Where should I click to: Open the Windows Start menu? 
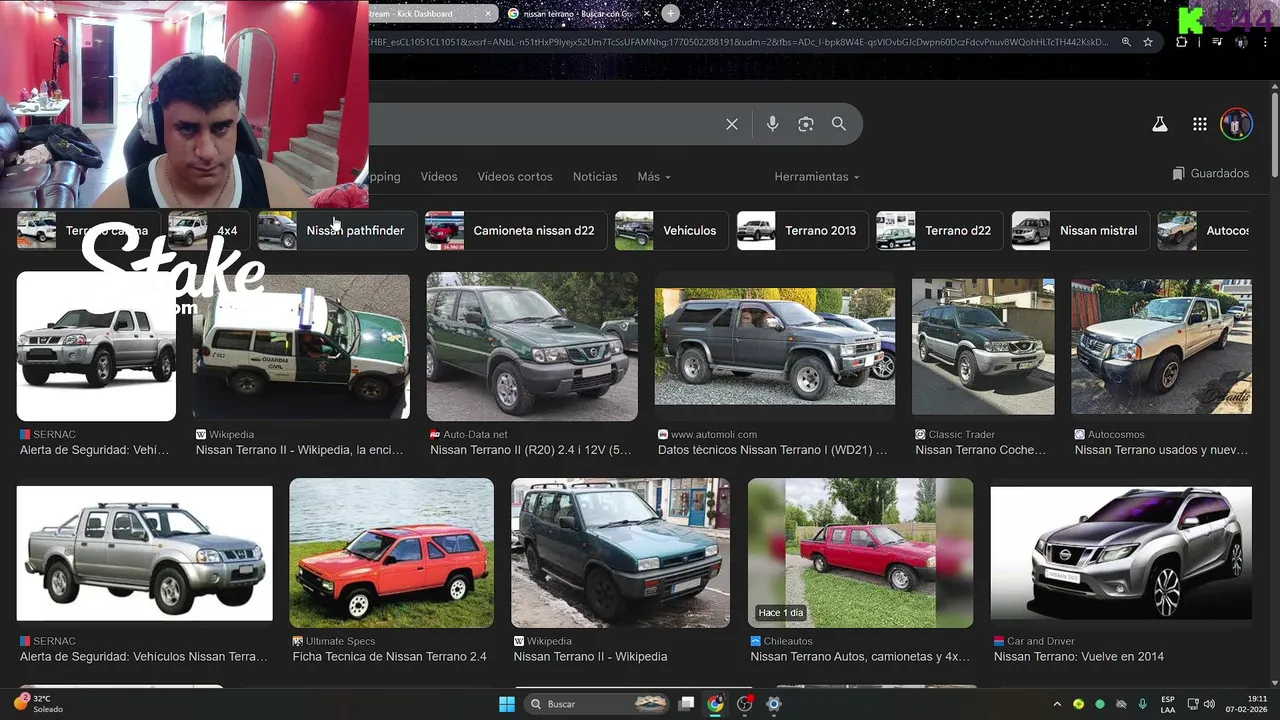pos(507,704)
